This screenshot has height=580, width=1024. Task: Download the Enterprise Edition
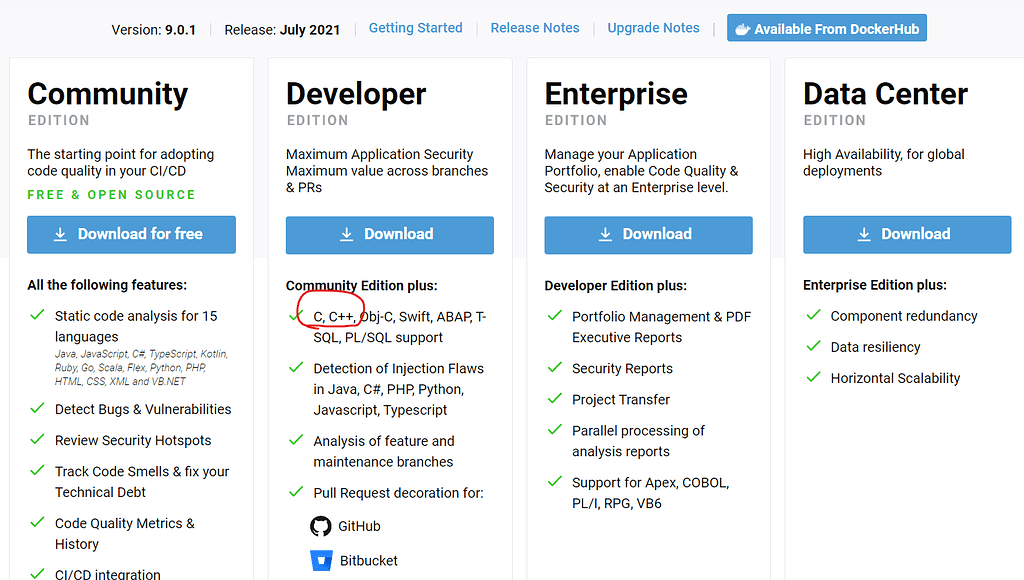(x=648, y=234)
